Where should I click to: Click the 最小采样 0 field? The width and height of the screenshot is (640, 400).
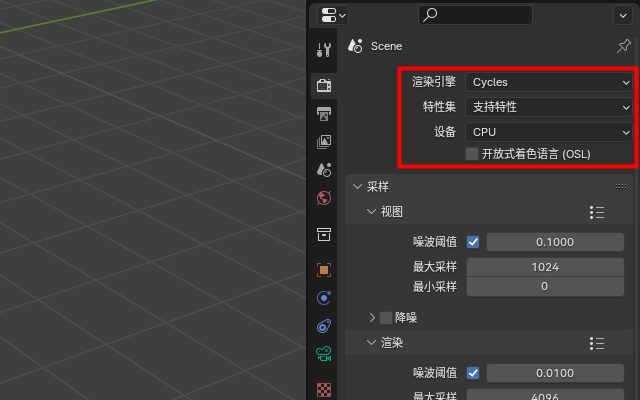pyautogui.click(x=545, y=287)
